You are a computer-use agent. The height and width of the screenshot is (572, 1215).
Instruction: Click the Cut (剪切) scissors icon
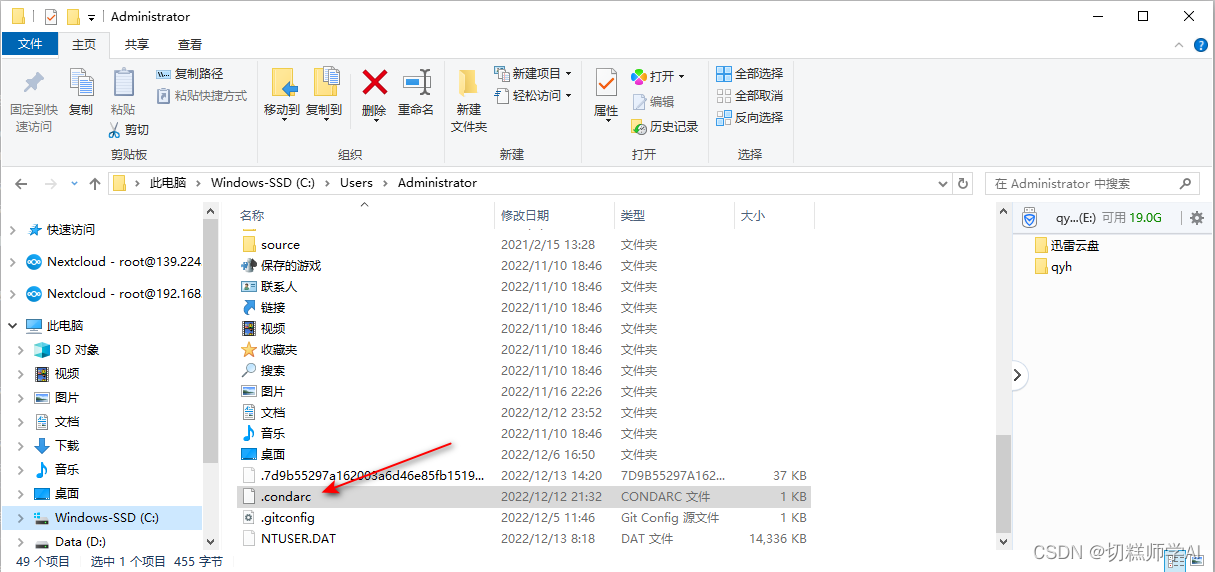pyautogui.click(x=115, y=130)
